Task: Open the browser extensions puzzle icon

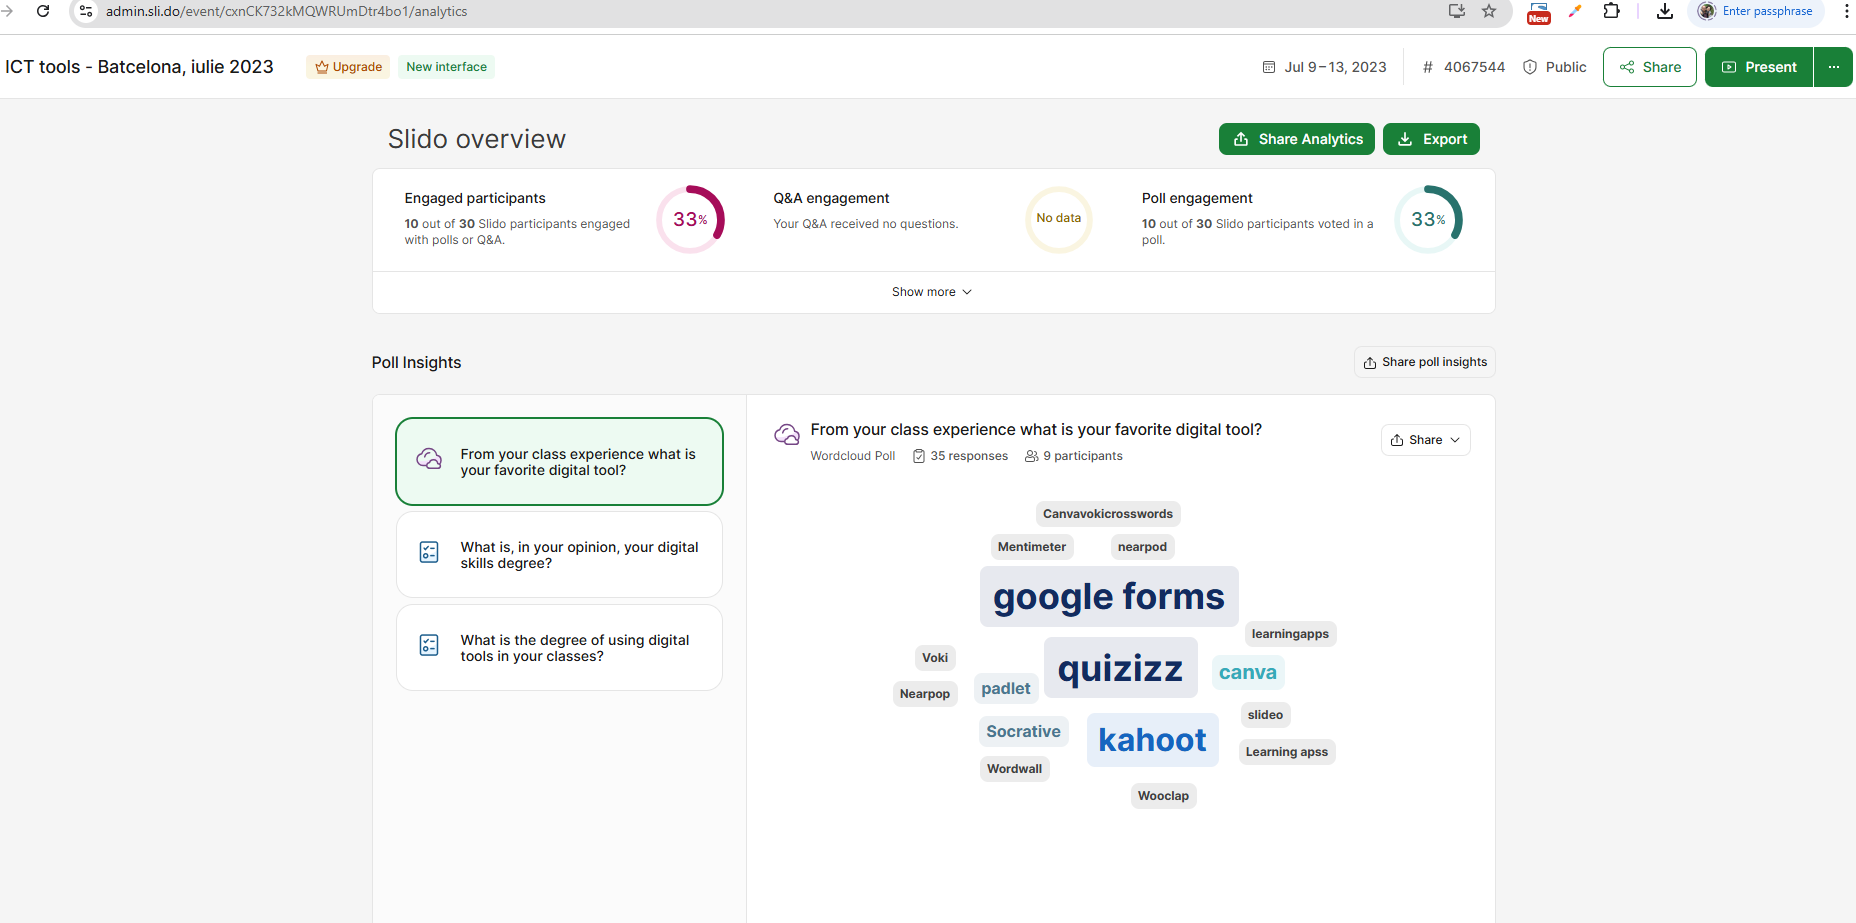Action: point(1611,11)
